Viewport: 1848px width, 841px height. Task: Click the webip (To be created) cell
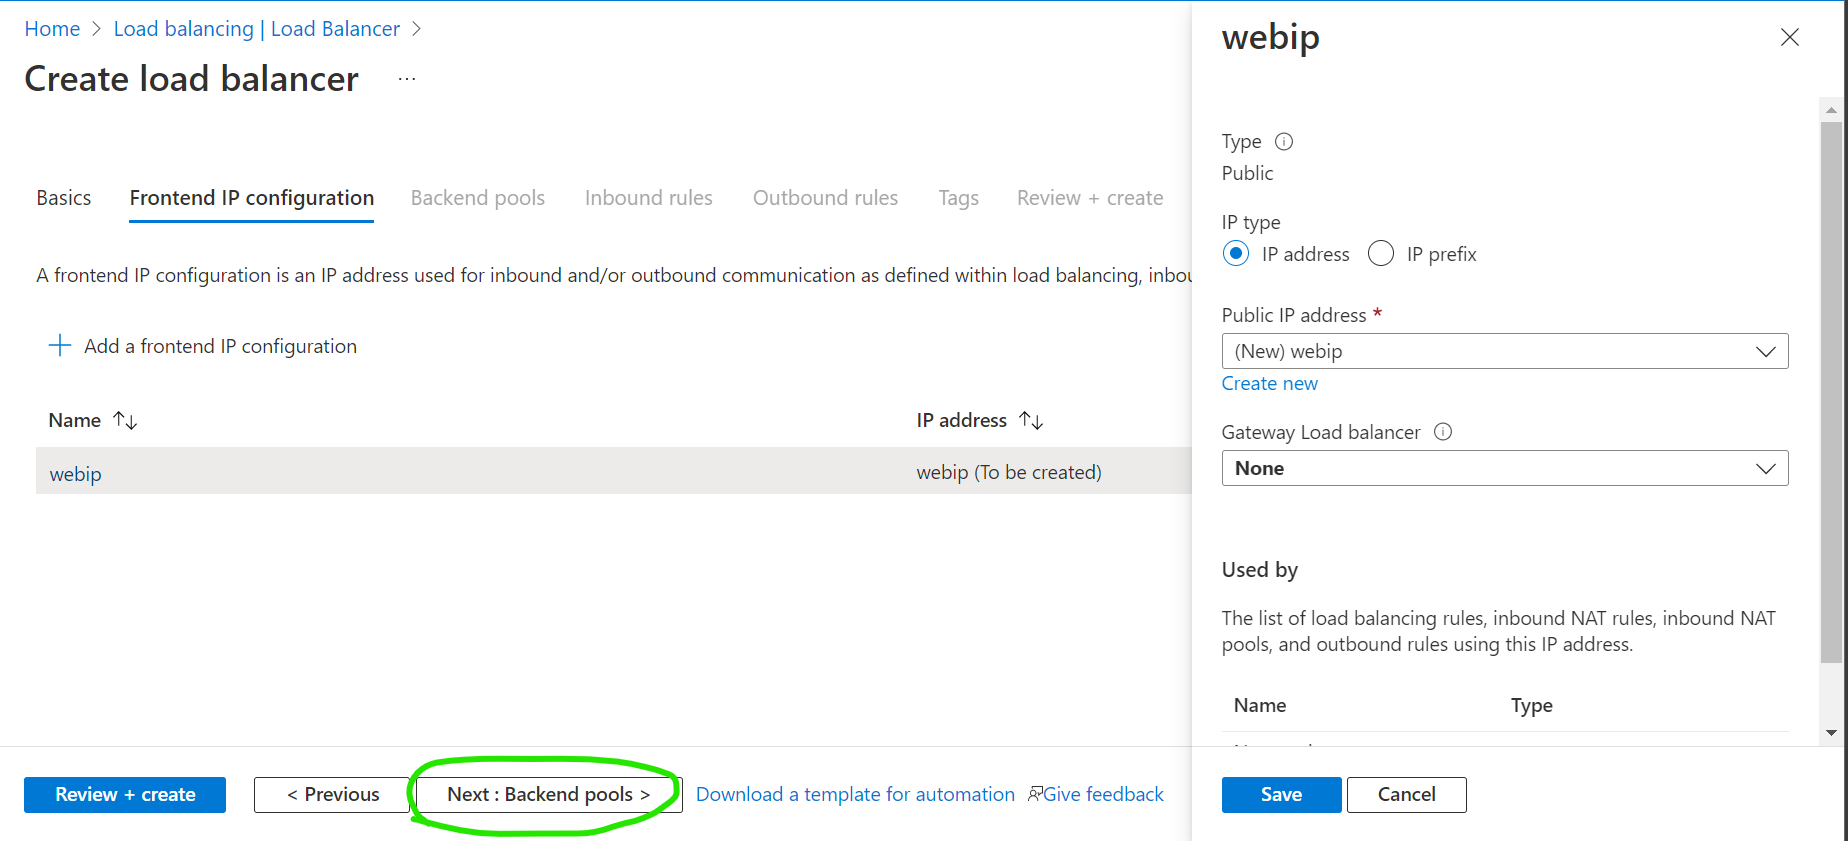click(1009, 472)
